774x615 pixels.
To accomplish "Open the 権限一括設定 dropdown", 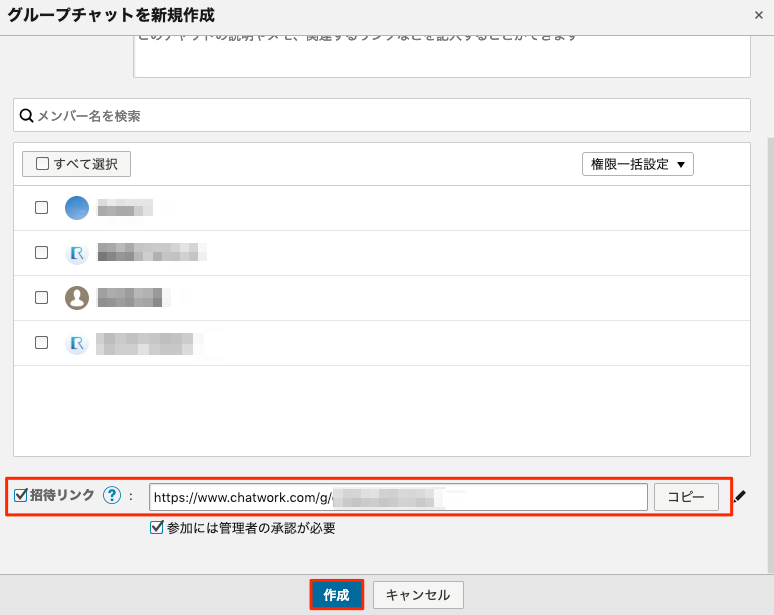I will [x=637, y=164].
